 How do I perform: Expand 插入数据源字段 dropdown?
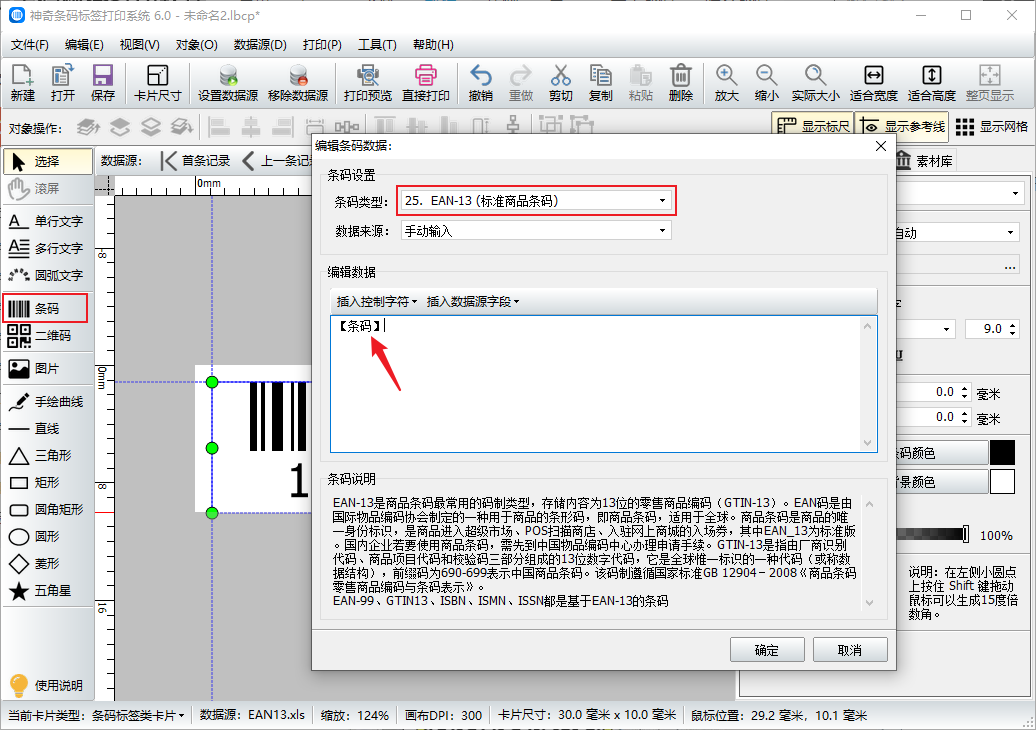click(472, 301)
